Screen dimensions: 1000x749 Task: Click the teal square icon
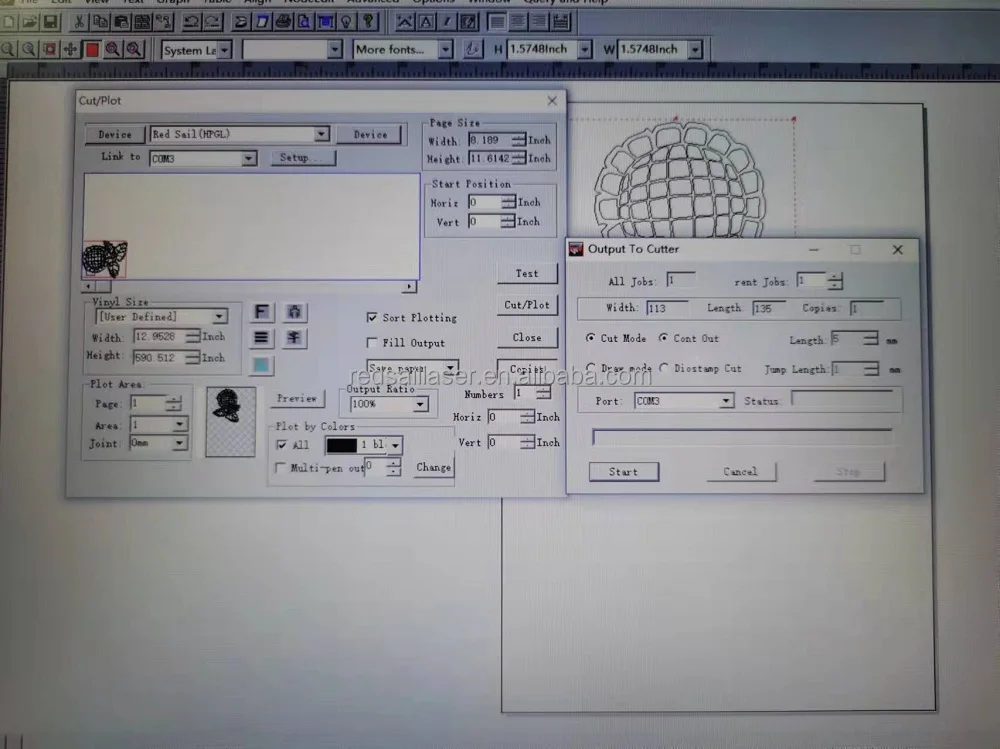click(262, 365)
